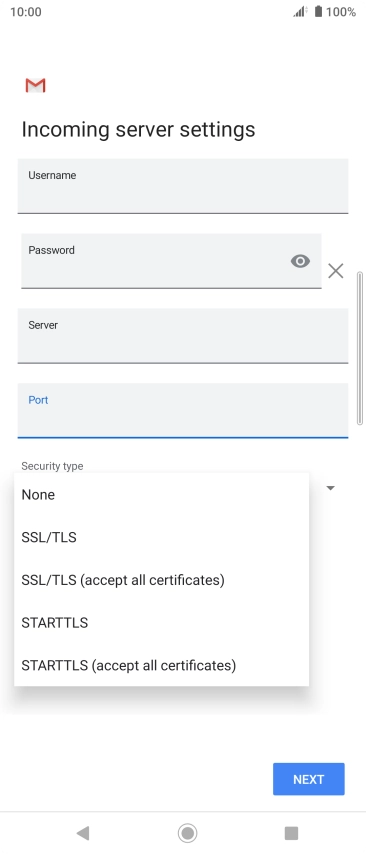Image resolution: width=366 pixels, height=854 pixels.
Task: Clear the password with the X icon
Action: click(336, 271)
